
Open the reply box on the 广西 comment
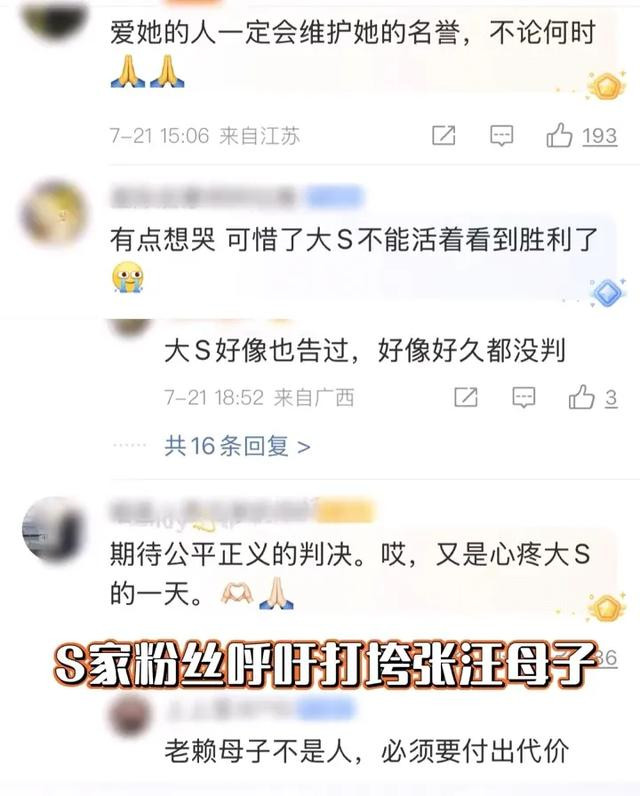(x=524, y=398)
